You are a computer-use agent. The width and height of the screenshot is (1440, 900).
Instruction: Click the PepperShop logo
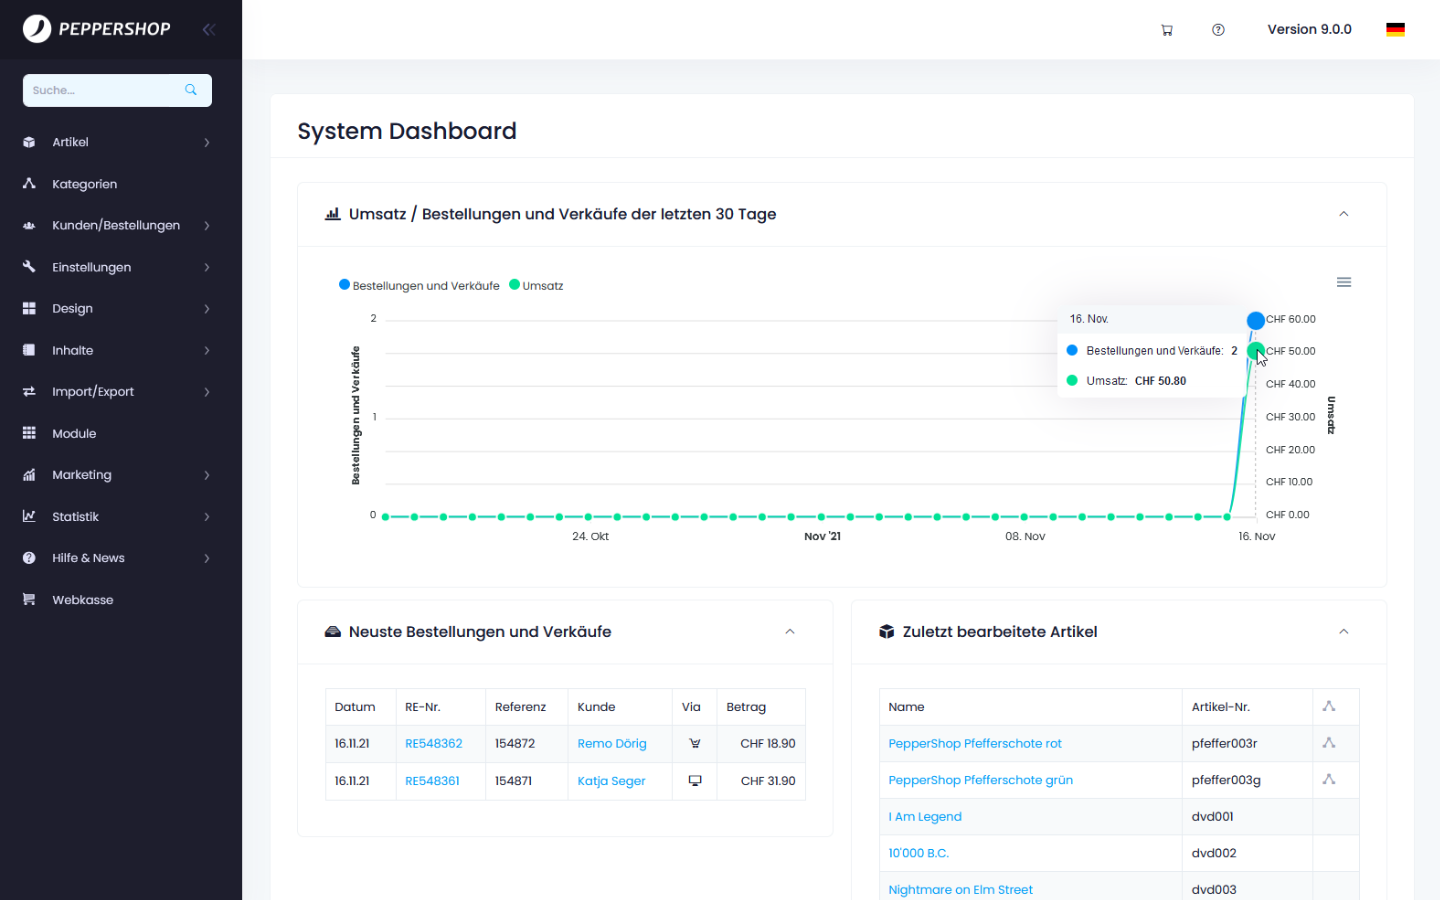pyautogui.click(x=97, y=29)
